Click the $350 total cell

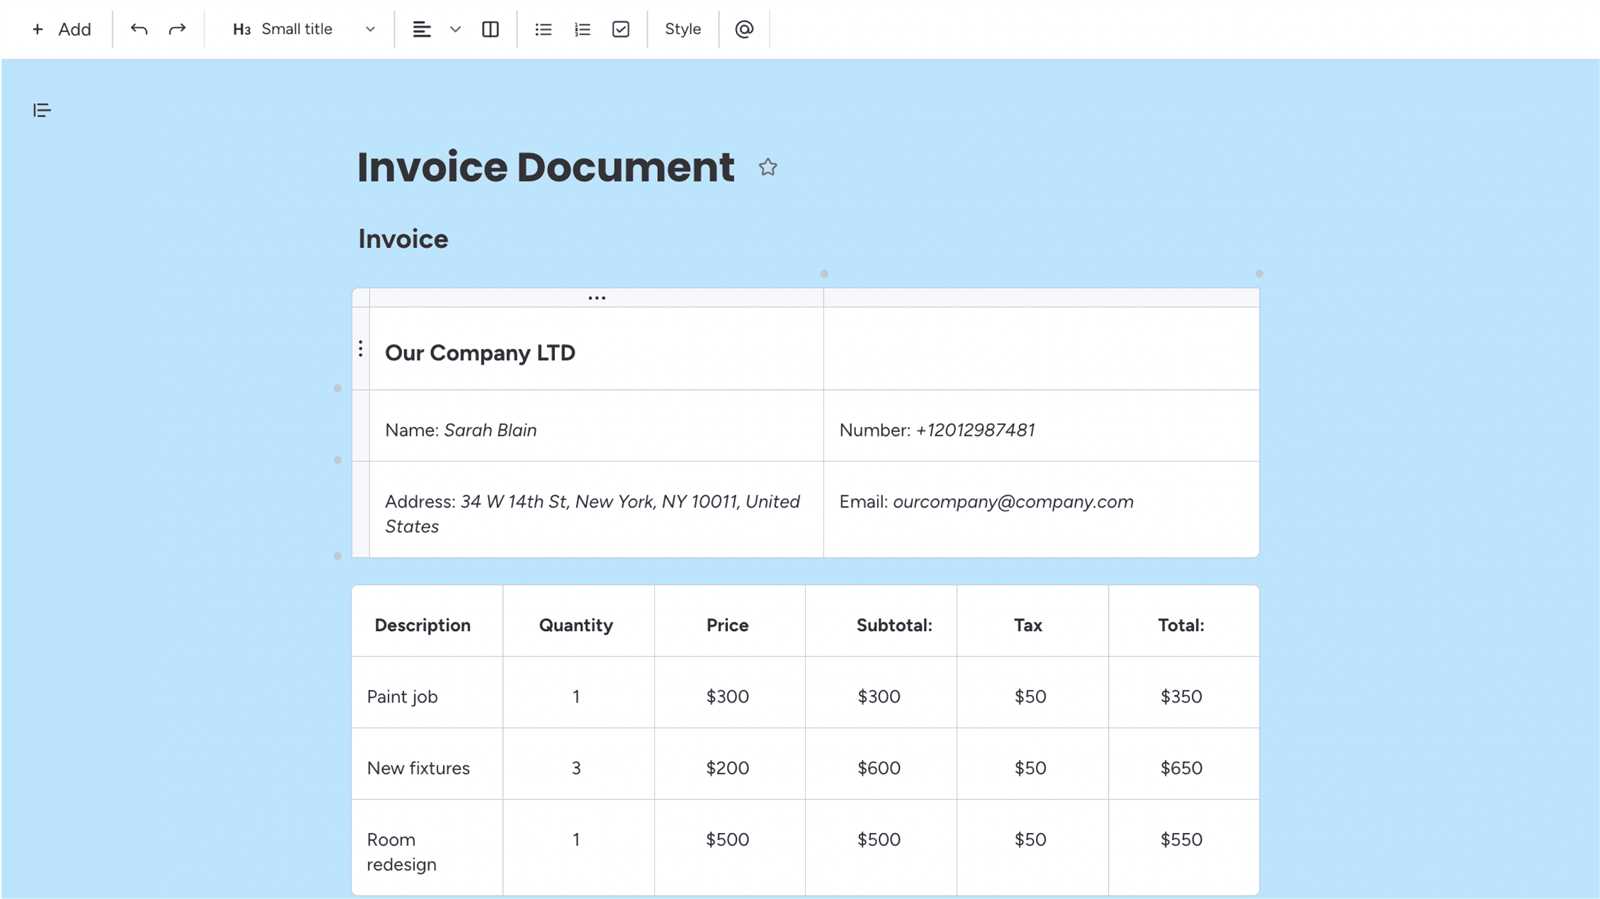(1184, 693)
